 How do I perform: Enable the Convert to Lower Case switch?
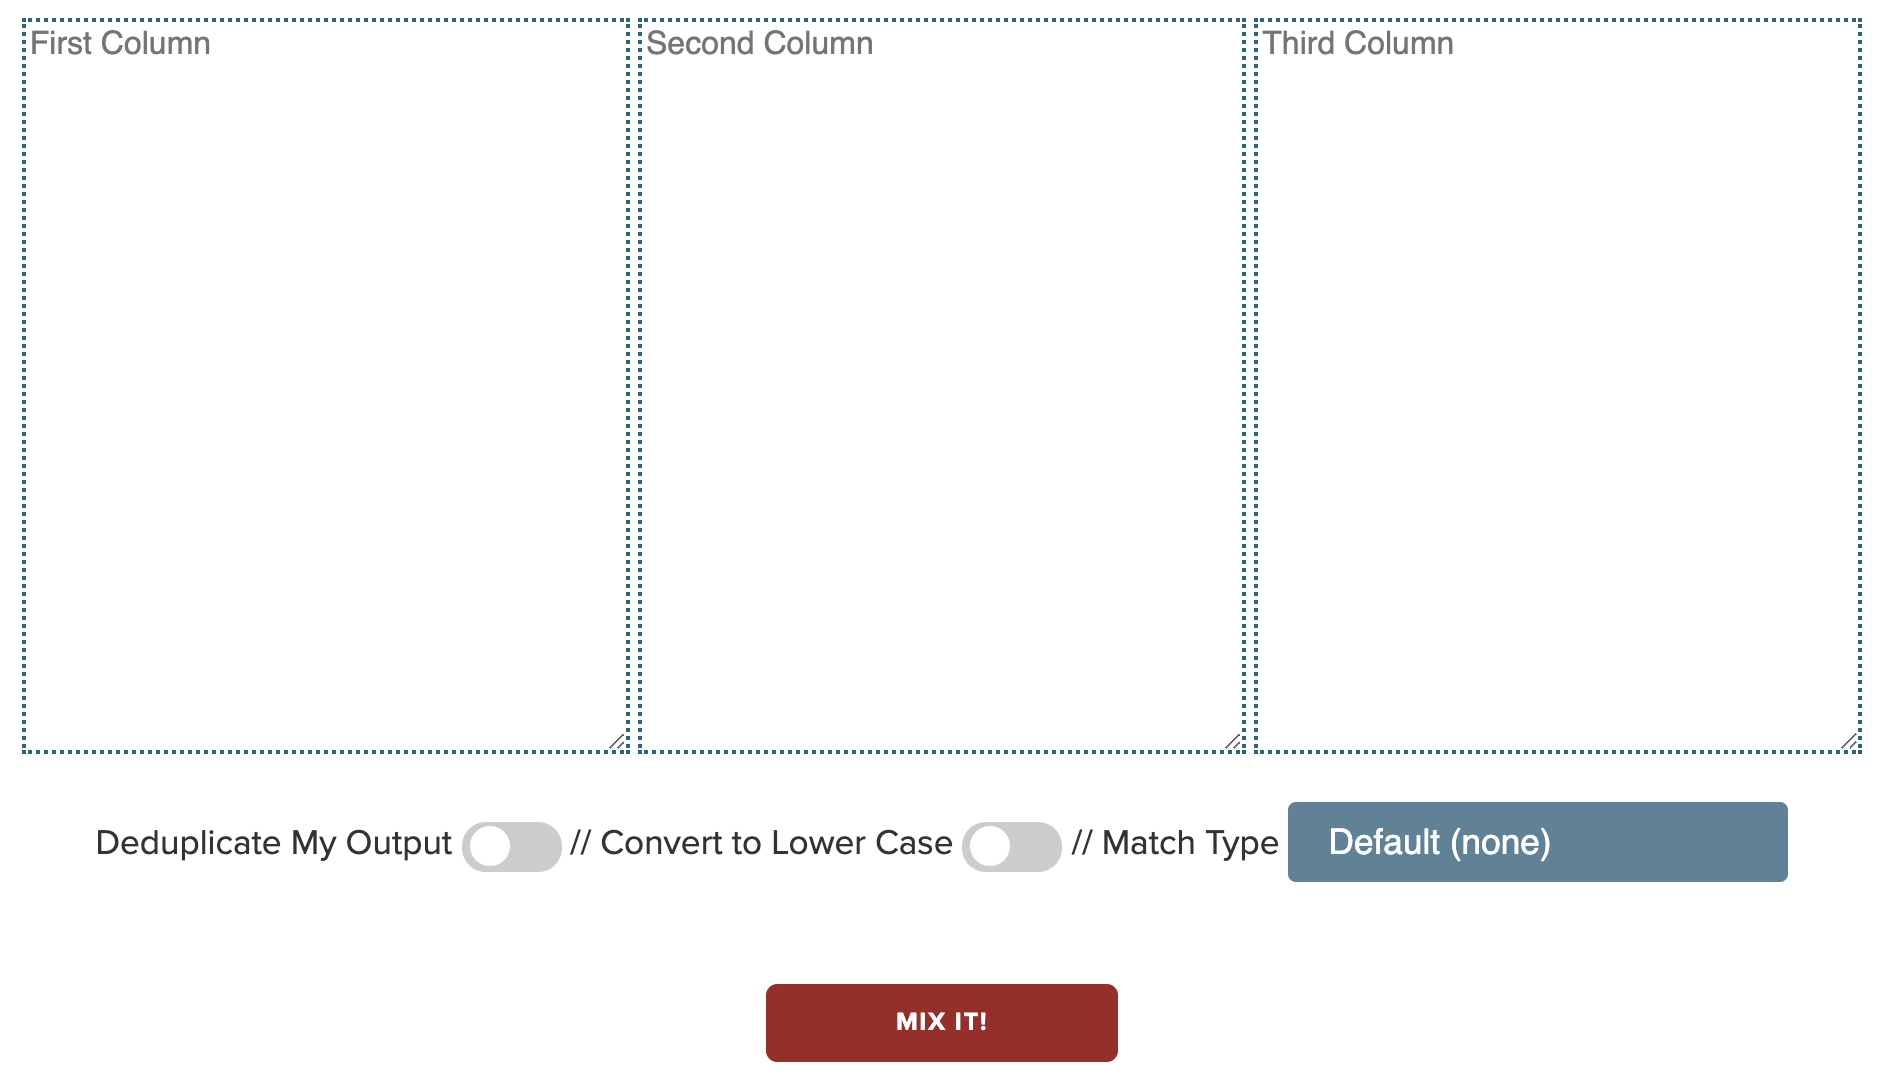click(1011, 846)
